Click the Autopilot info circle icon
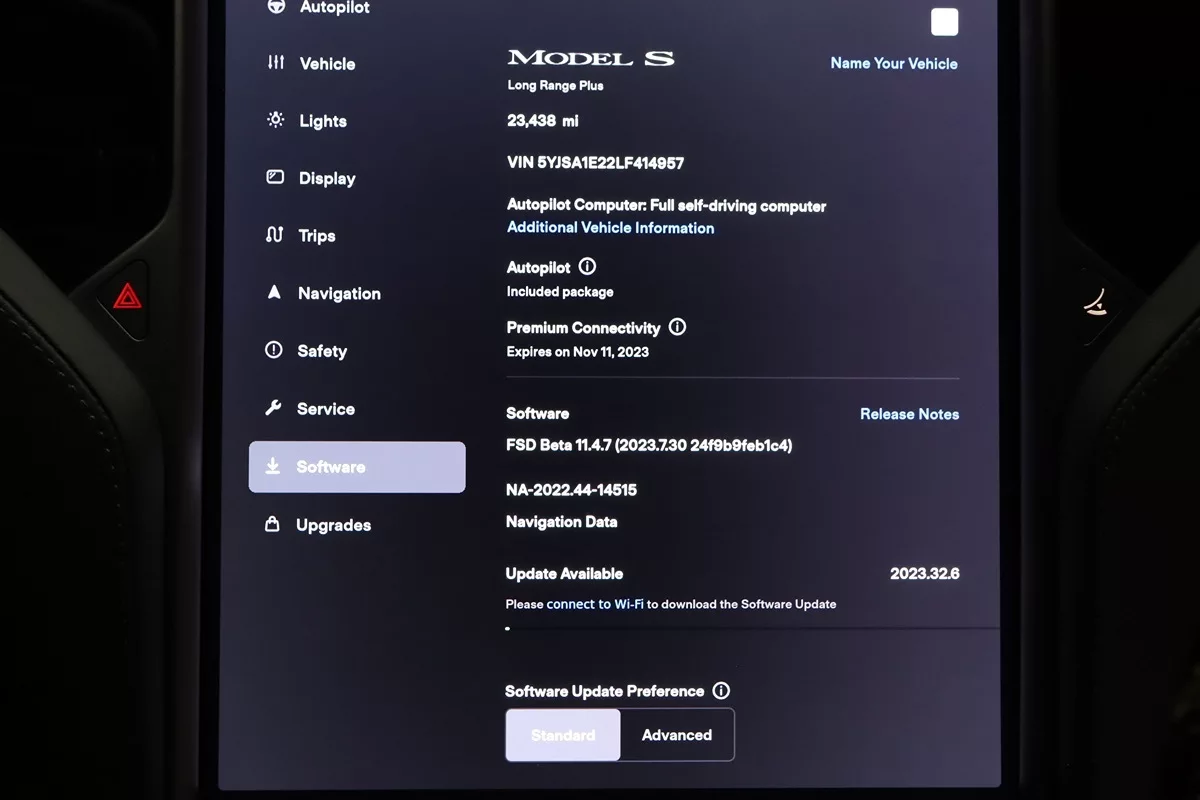This screenshot has height=800, width=1200. [x=587, y=267]
